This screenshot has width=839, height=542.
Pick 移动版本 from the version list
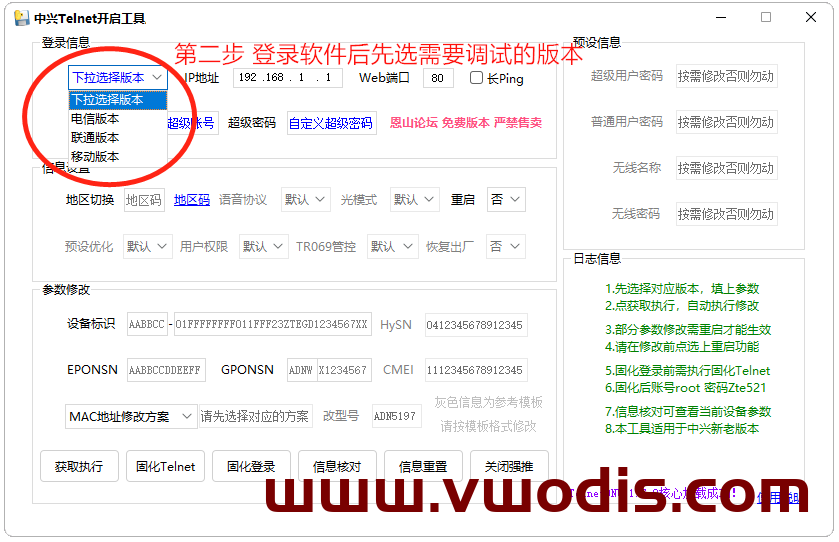(118, 157)
